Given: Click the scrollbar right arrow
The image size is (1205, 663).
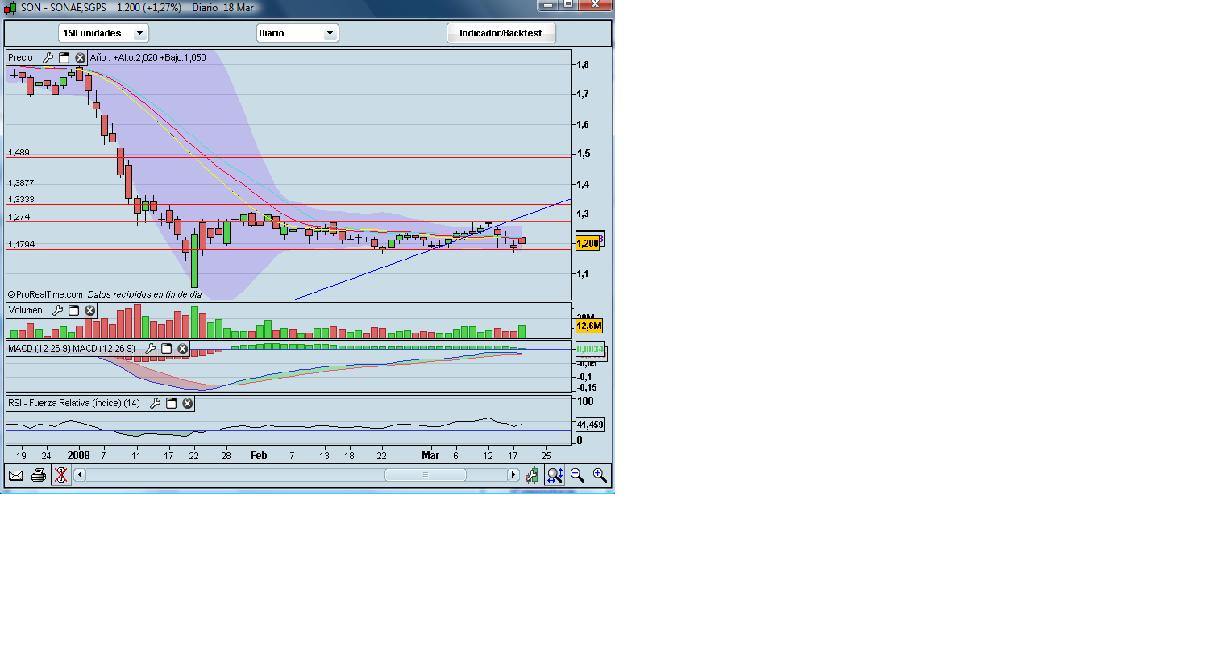Looking at the screenshot, I should [x=513, y=476].
